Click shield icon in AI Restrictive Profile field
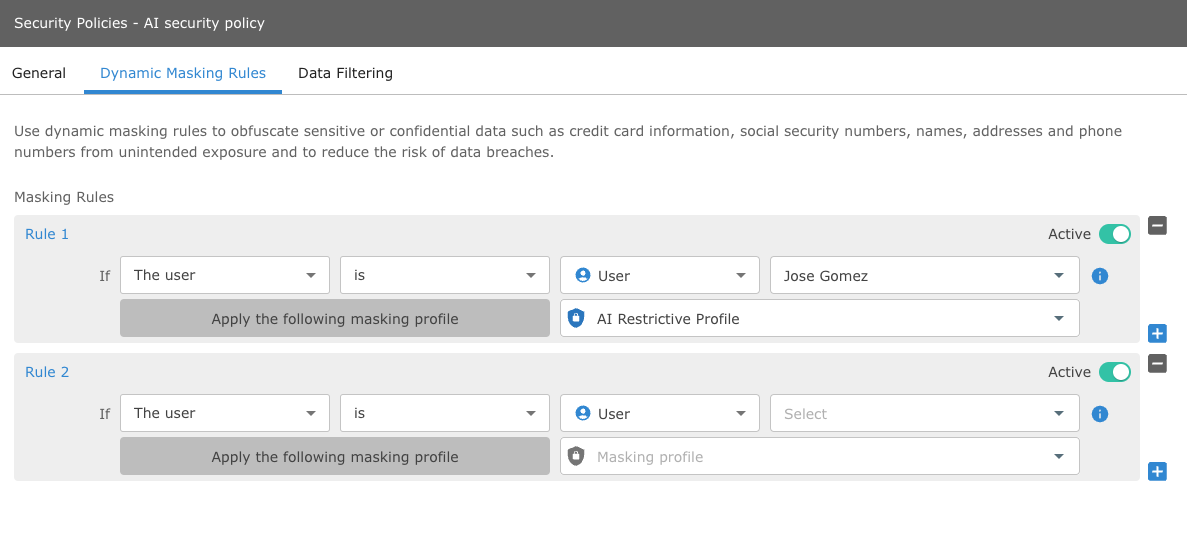 click(576, 319)
